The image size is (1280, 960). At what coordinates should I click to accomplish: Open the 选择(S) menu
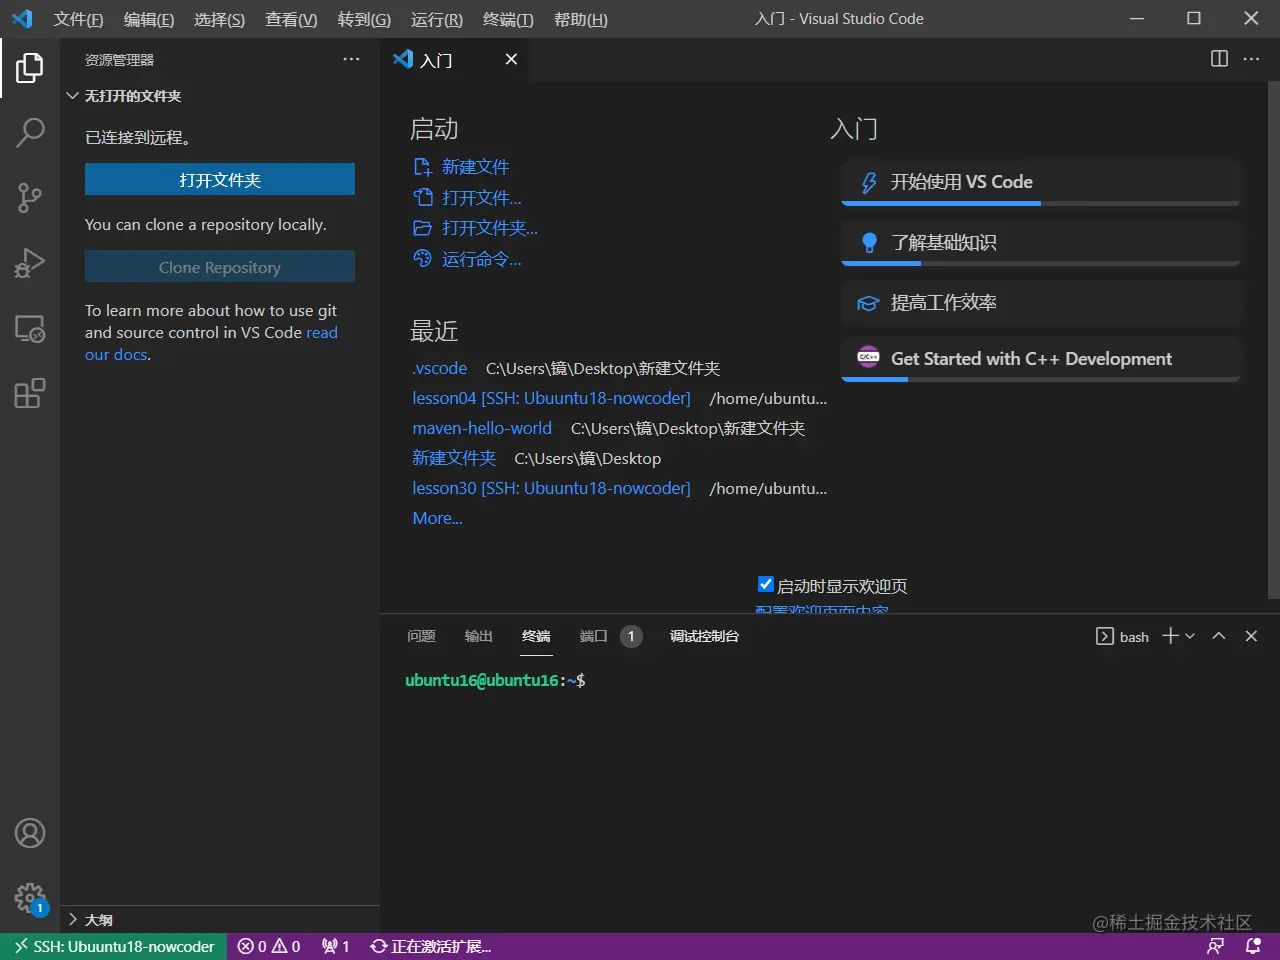pos(219,19)
